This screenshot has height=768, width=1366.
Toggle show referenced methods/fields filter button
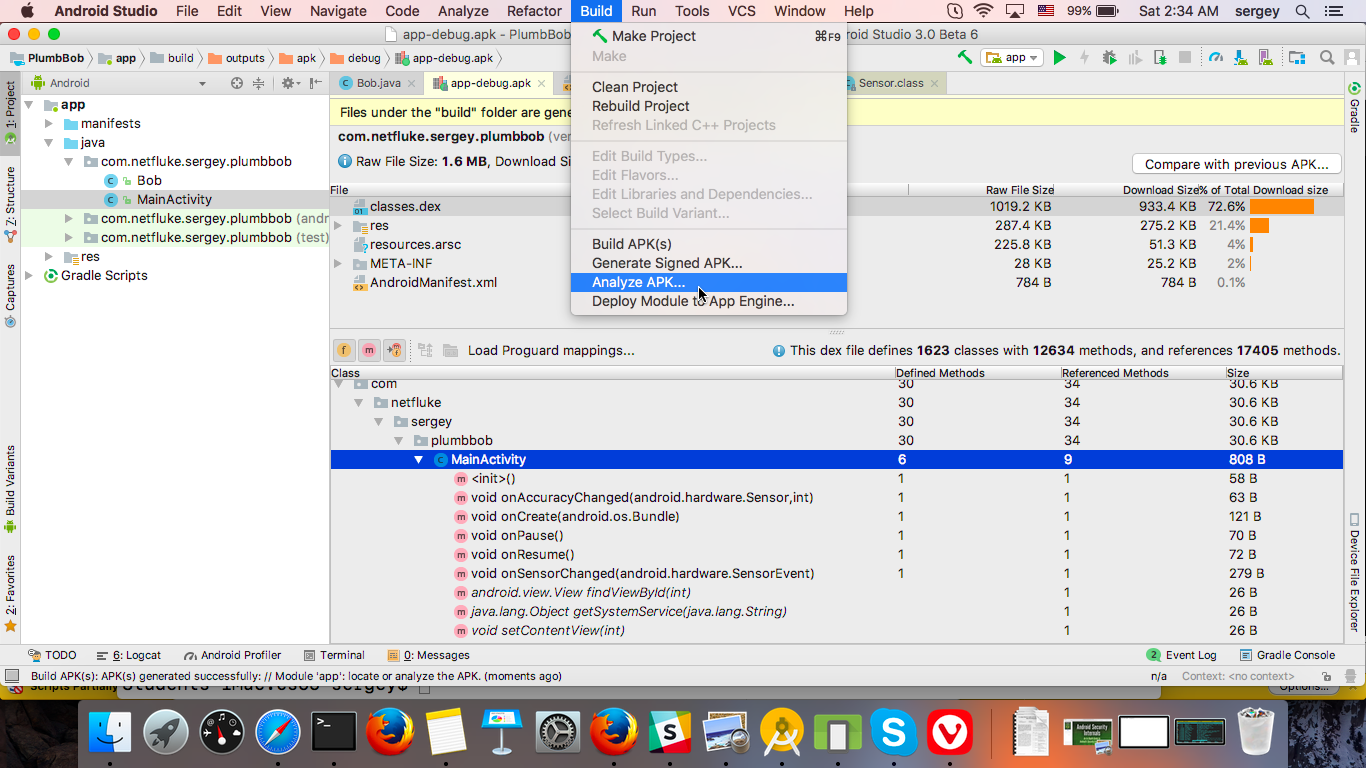click(x=394, y=350)
